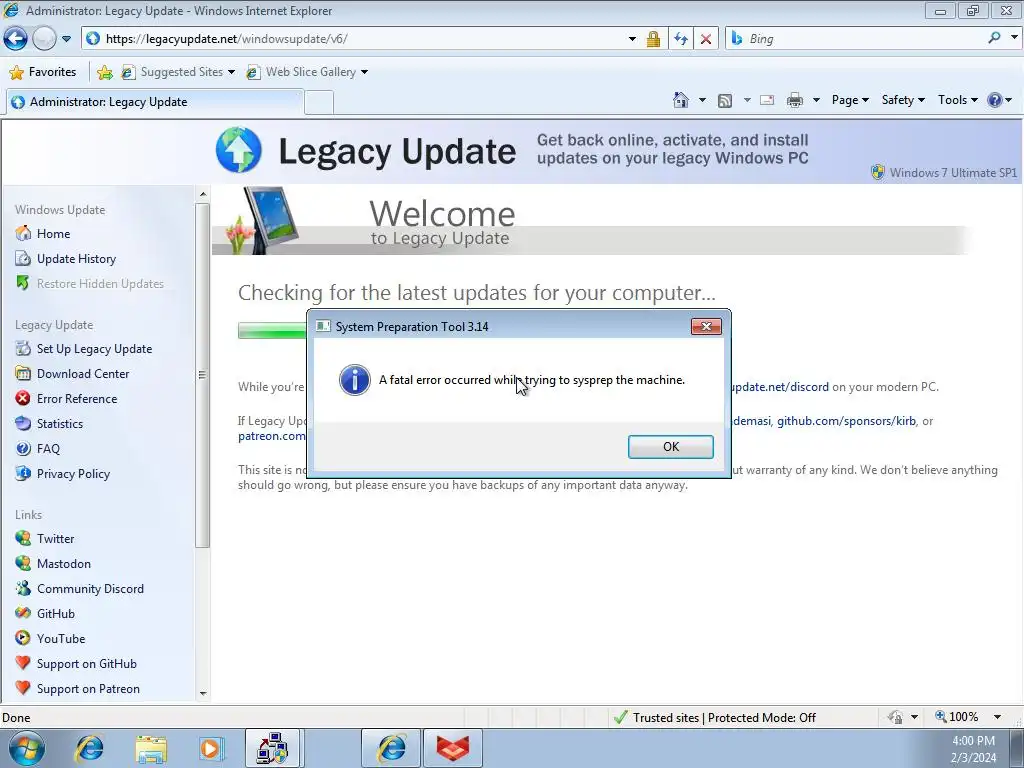Open Web Slice Gallery dropdown
The width and height of the screenshot is (1024, 768).
coord(306,72)
